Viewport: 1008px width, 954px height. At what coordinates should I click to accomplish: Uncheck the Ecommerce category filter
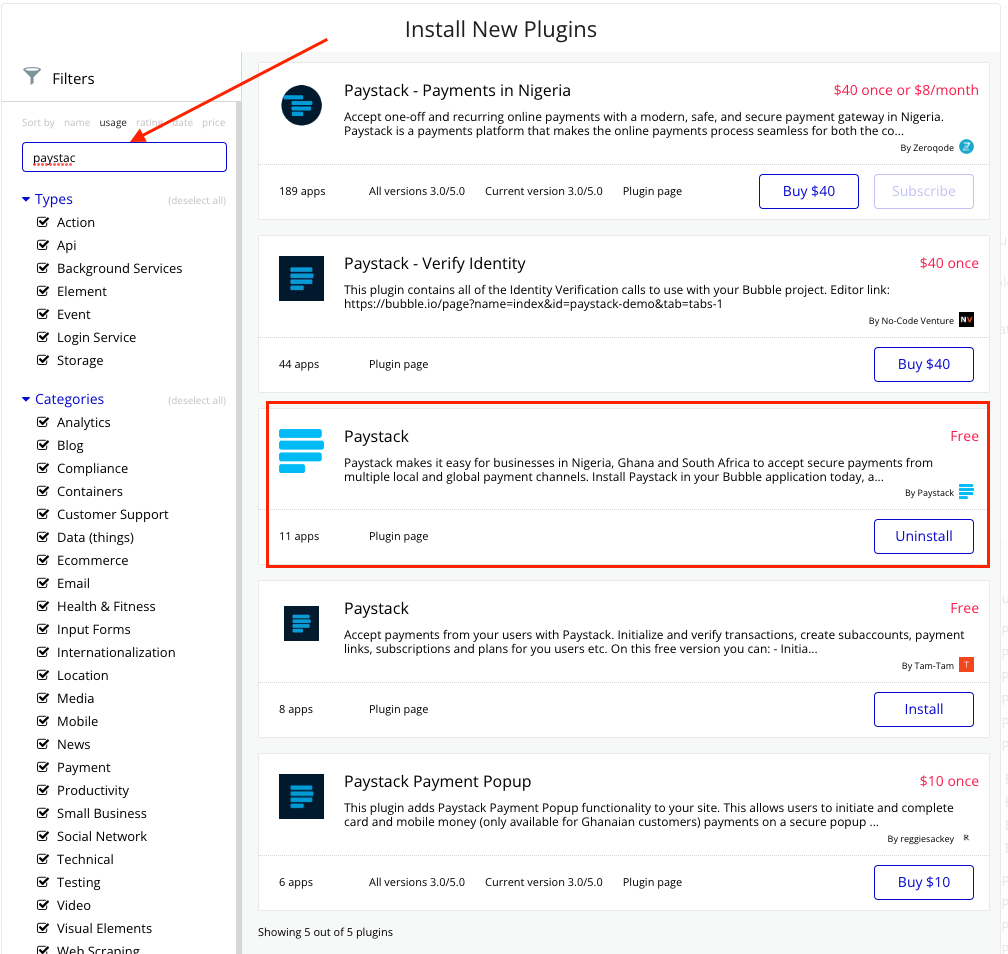click(x=45, y=560)
